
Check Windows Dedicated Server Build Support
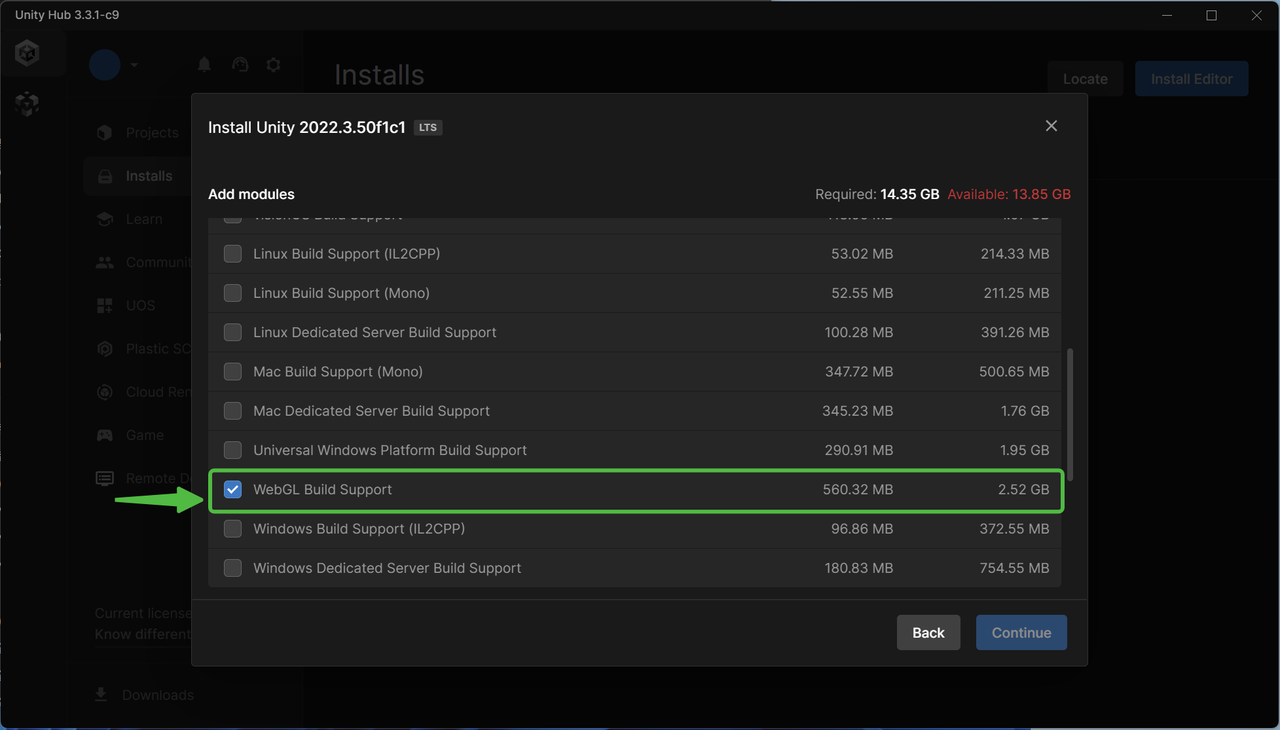pos(232,567)
